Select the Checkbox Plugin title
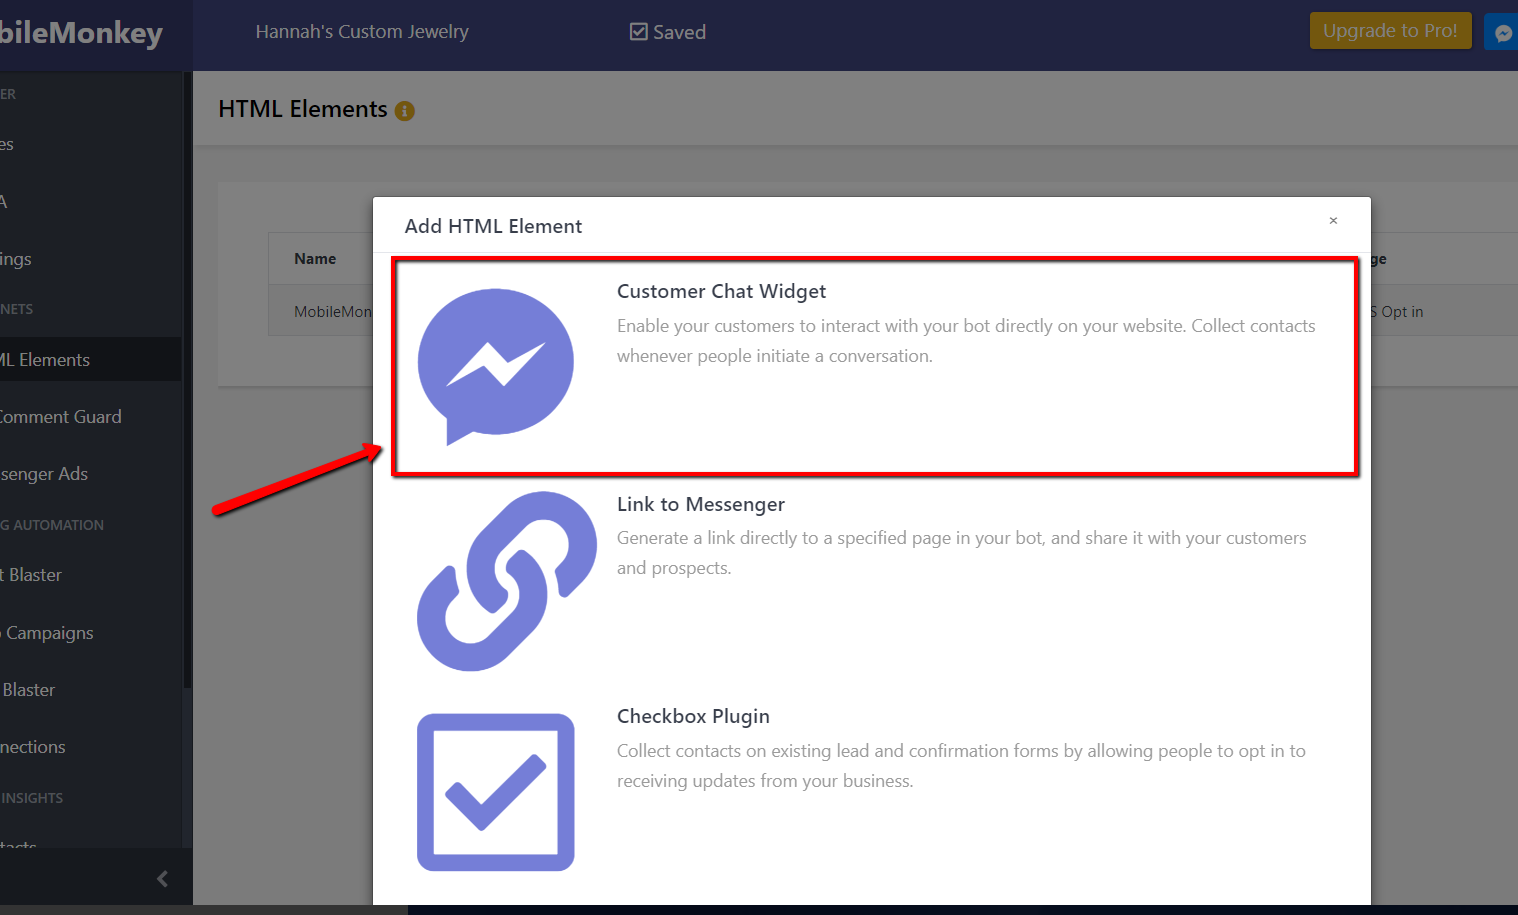The height and width of the screenshot is (915, 1518). (693, 716)
